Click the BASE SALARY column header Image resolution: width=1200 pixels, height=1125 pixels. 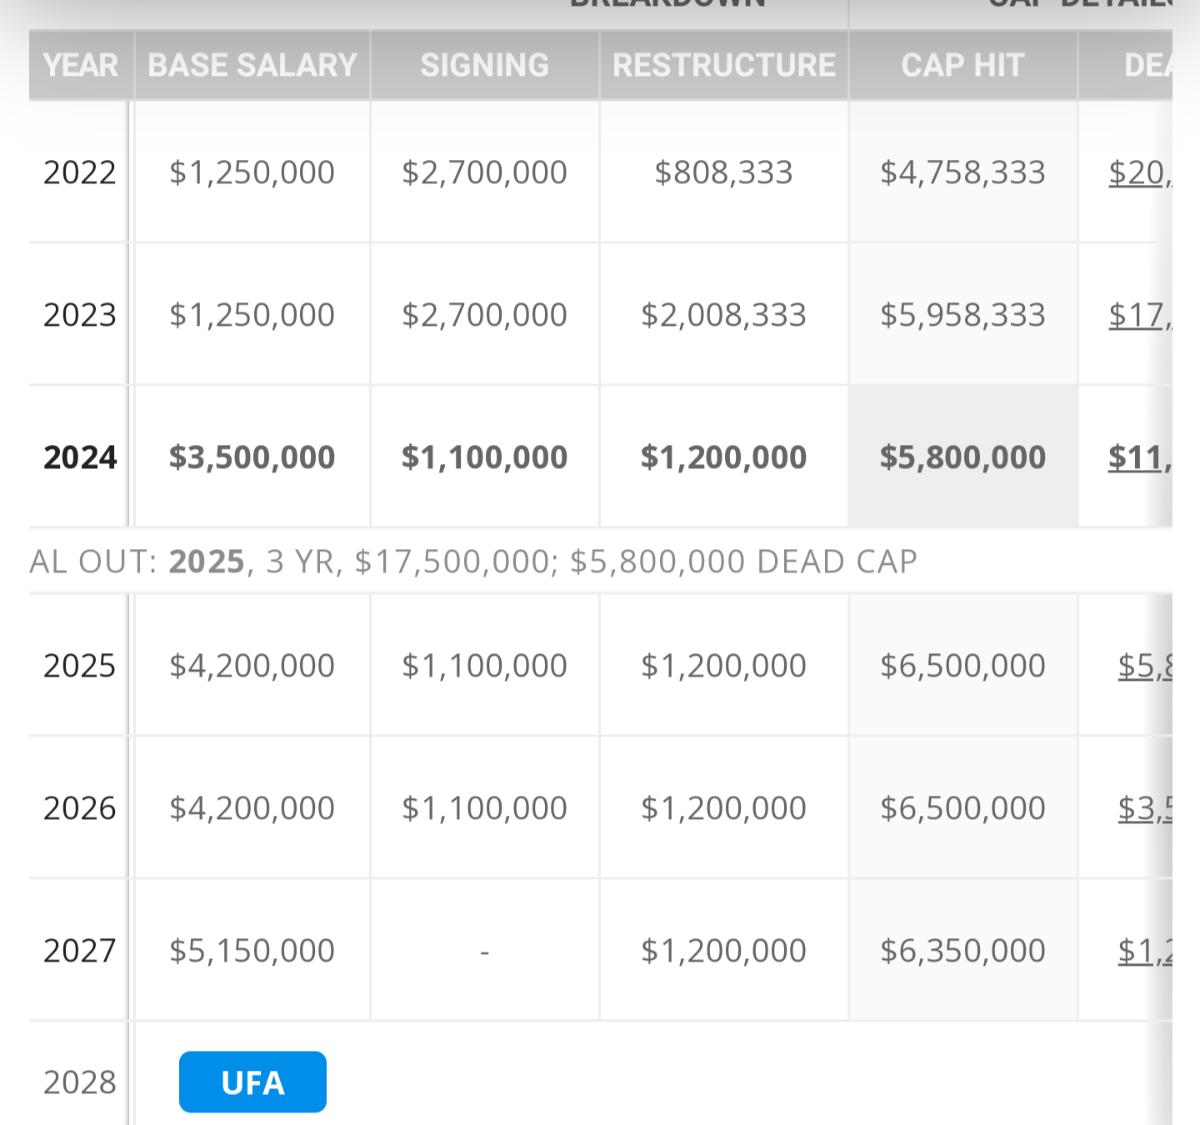click(252, 66)
